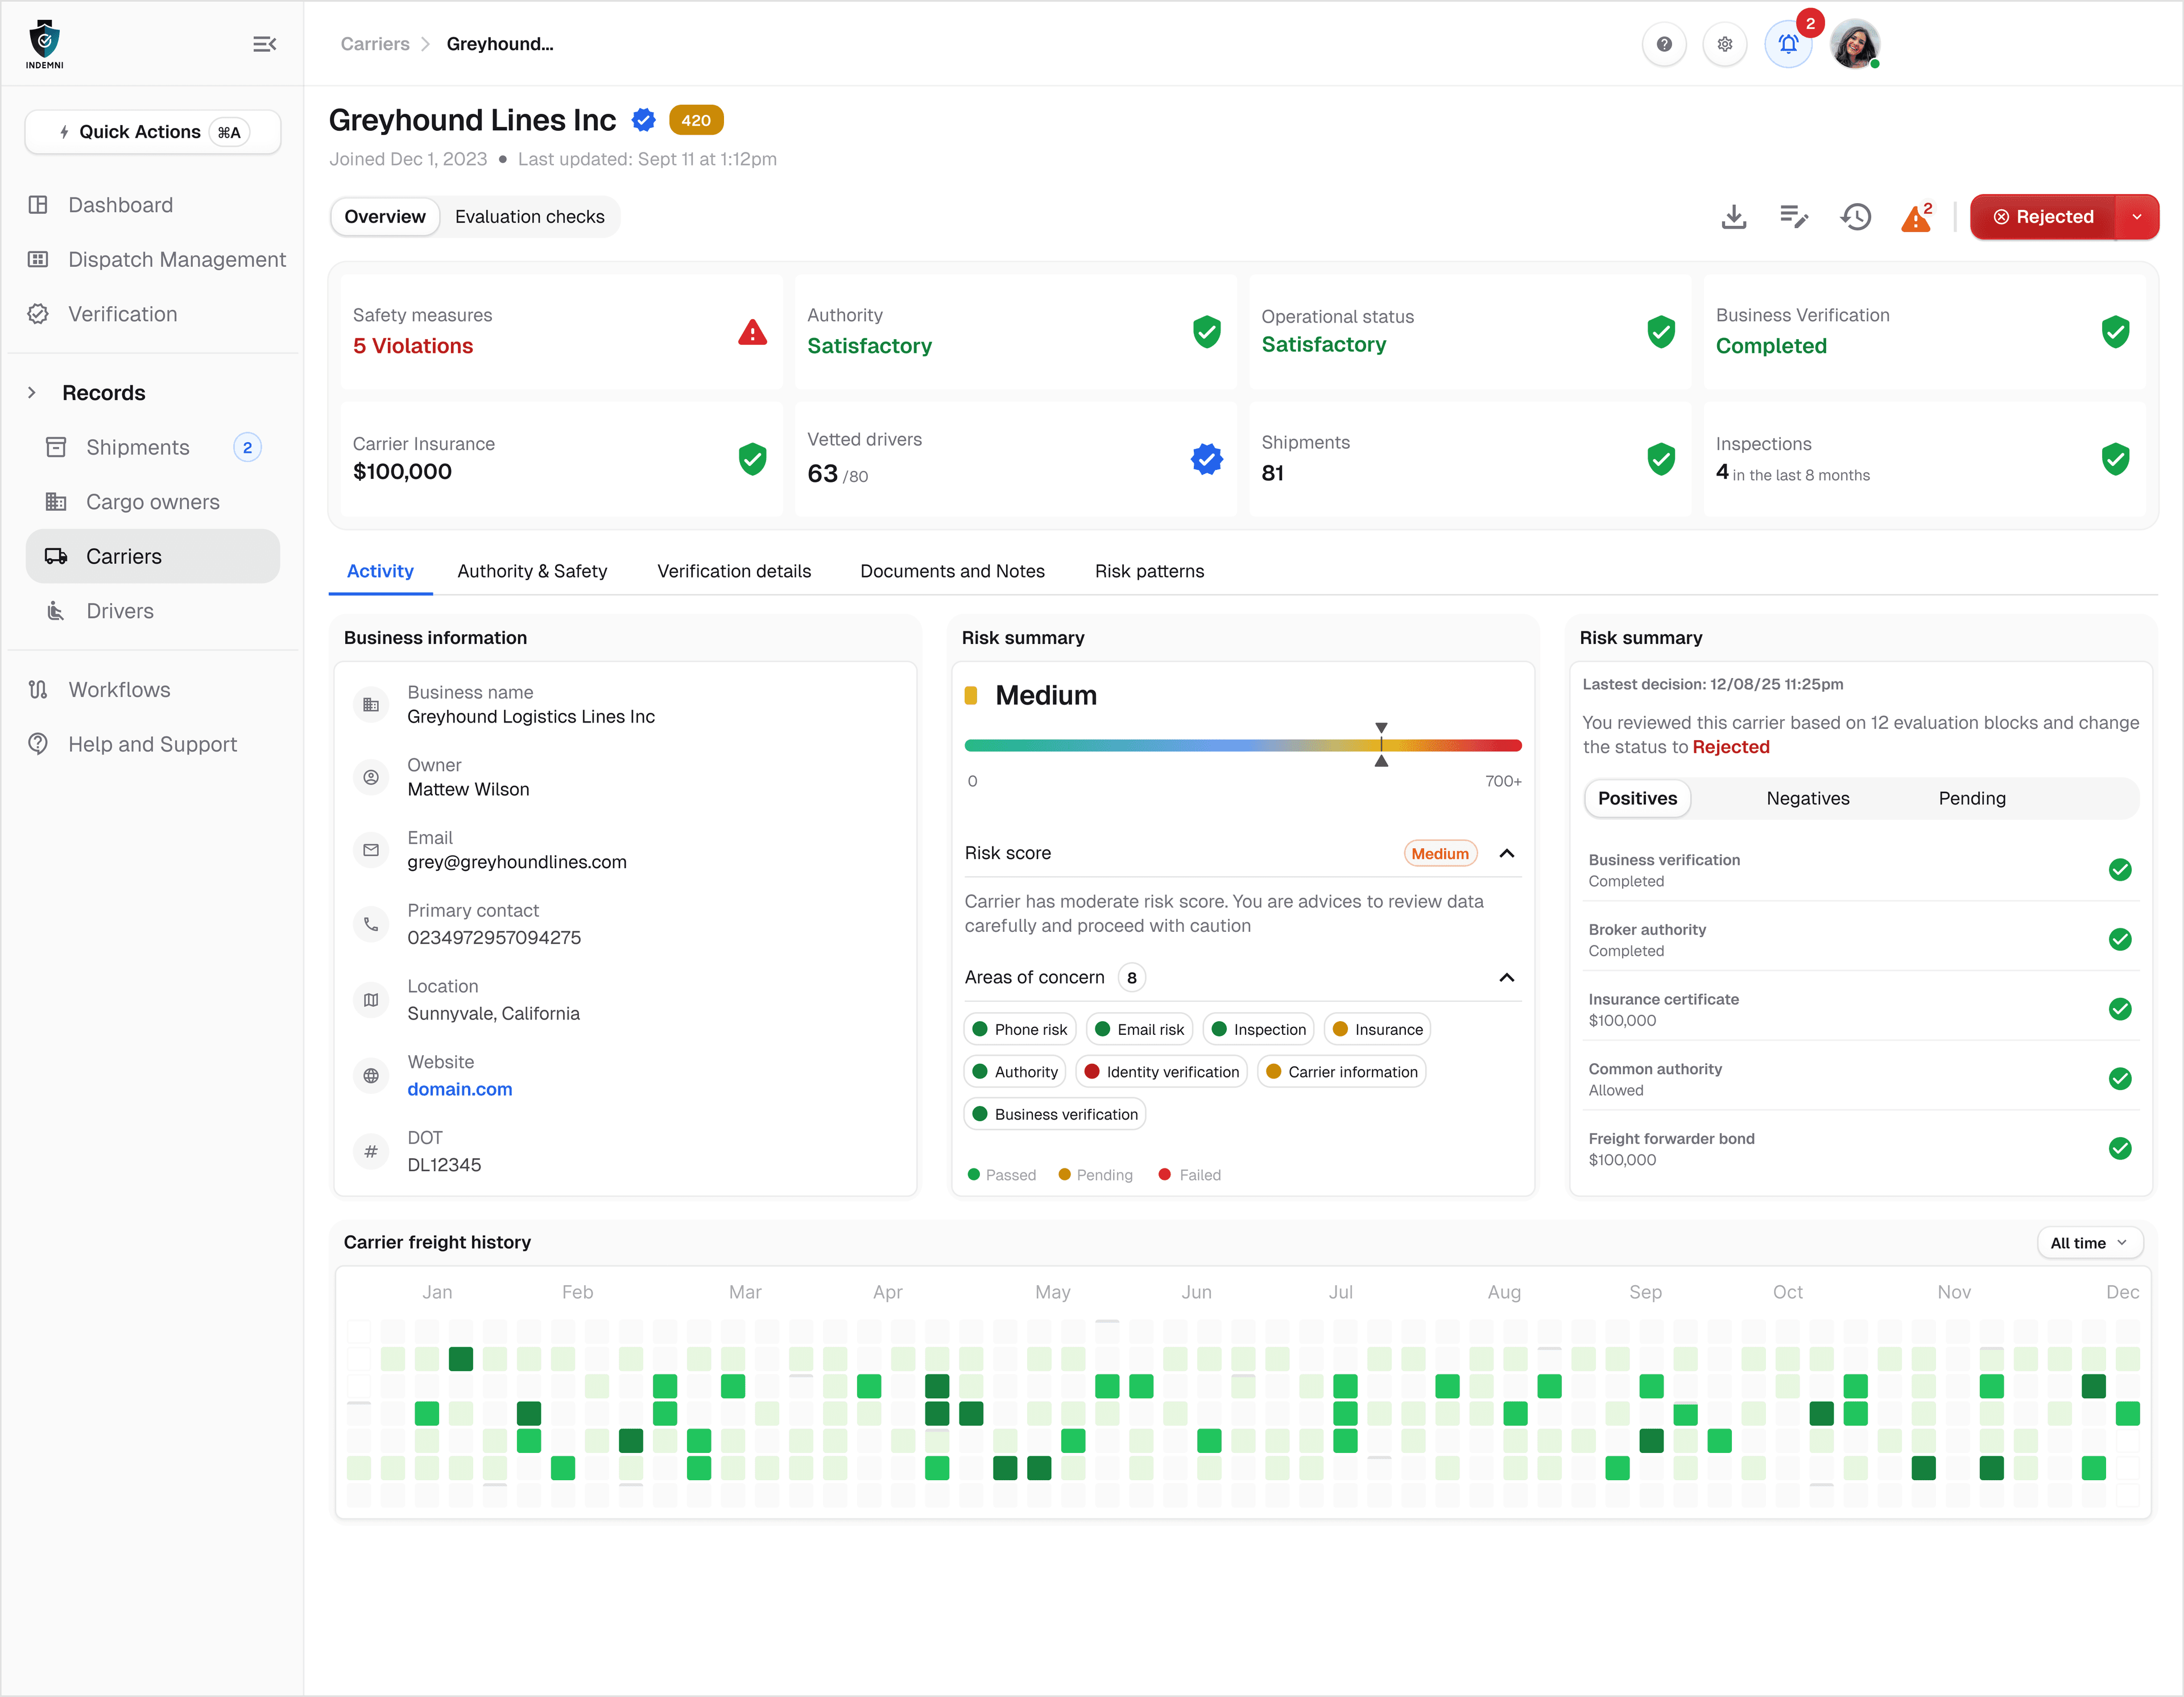Open the Verification details tab
2184x1697 pixels.
[x=734, y=571]
